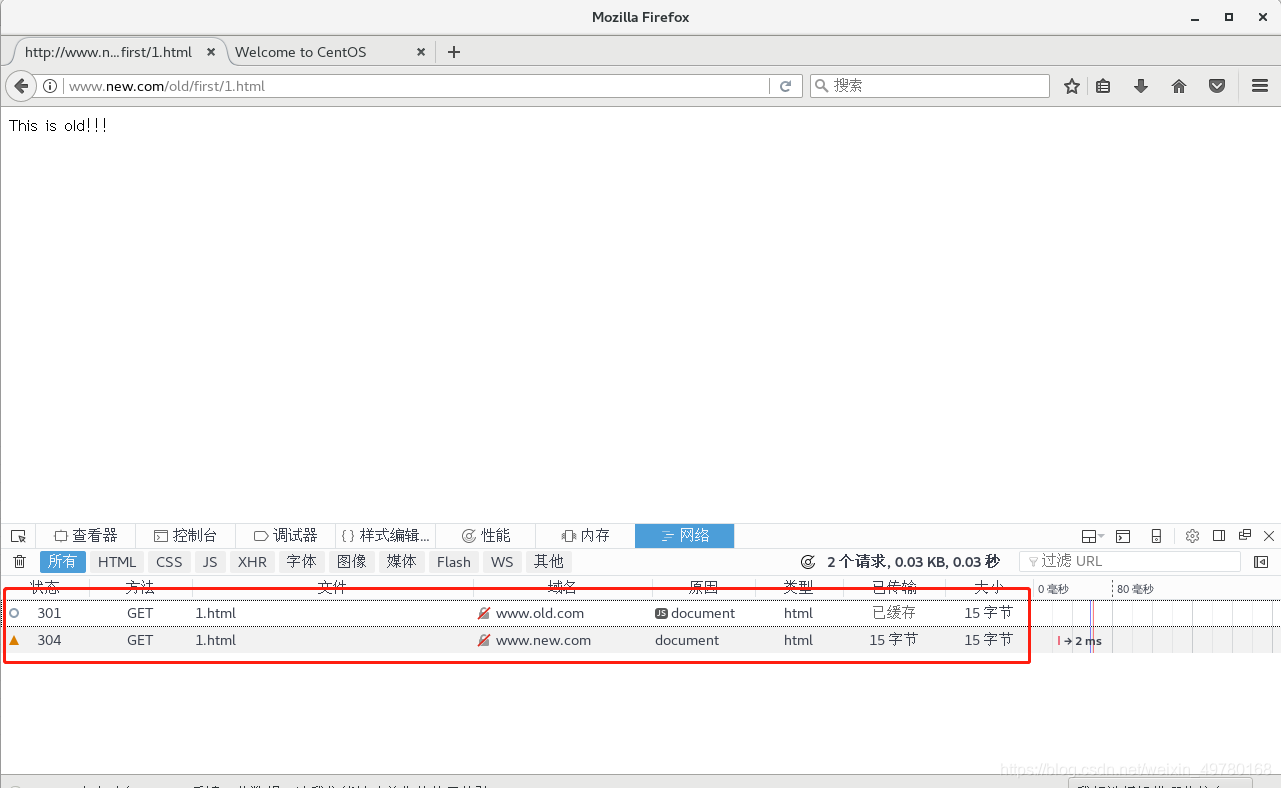Click the browser back arrow button

pyautogui.click(x=21, y=86)
